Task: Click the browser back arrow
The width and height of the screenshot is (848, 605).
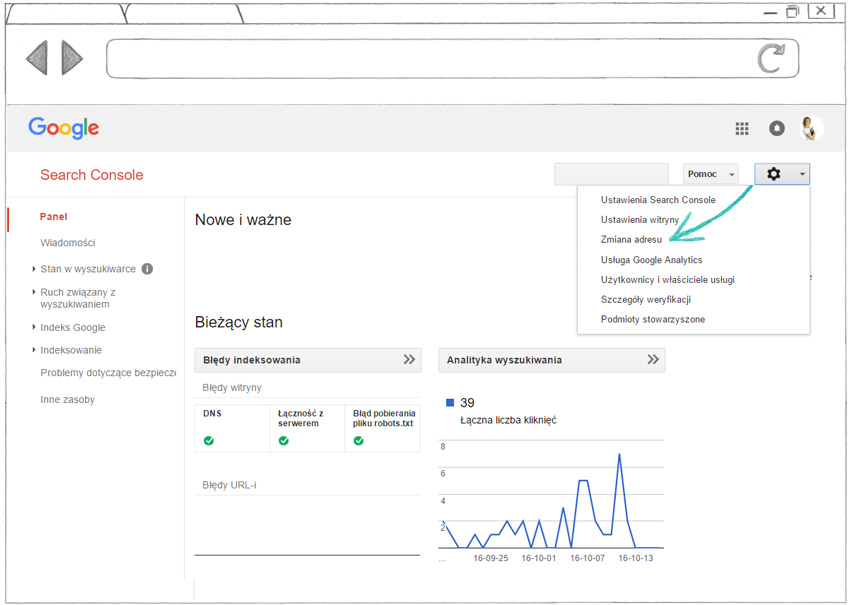Action: pos(37,57)
